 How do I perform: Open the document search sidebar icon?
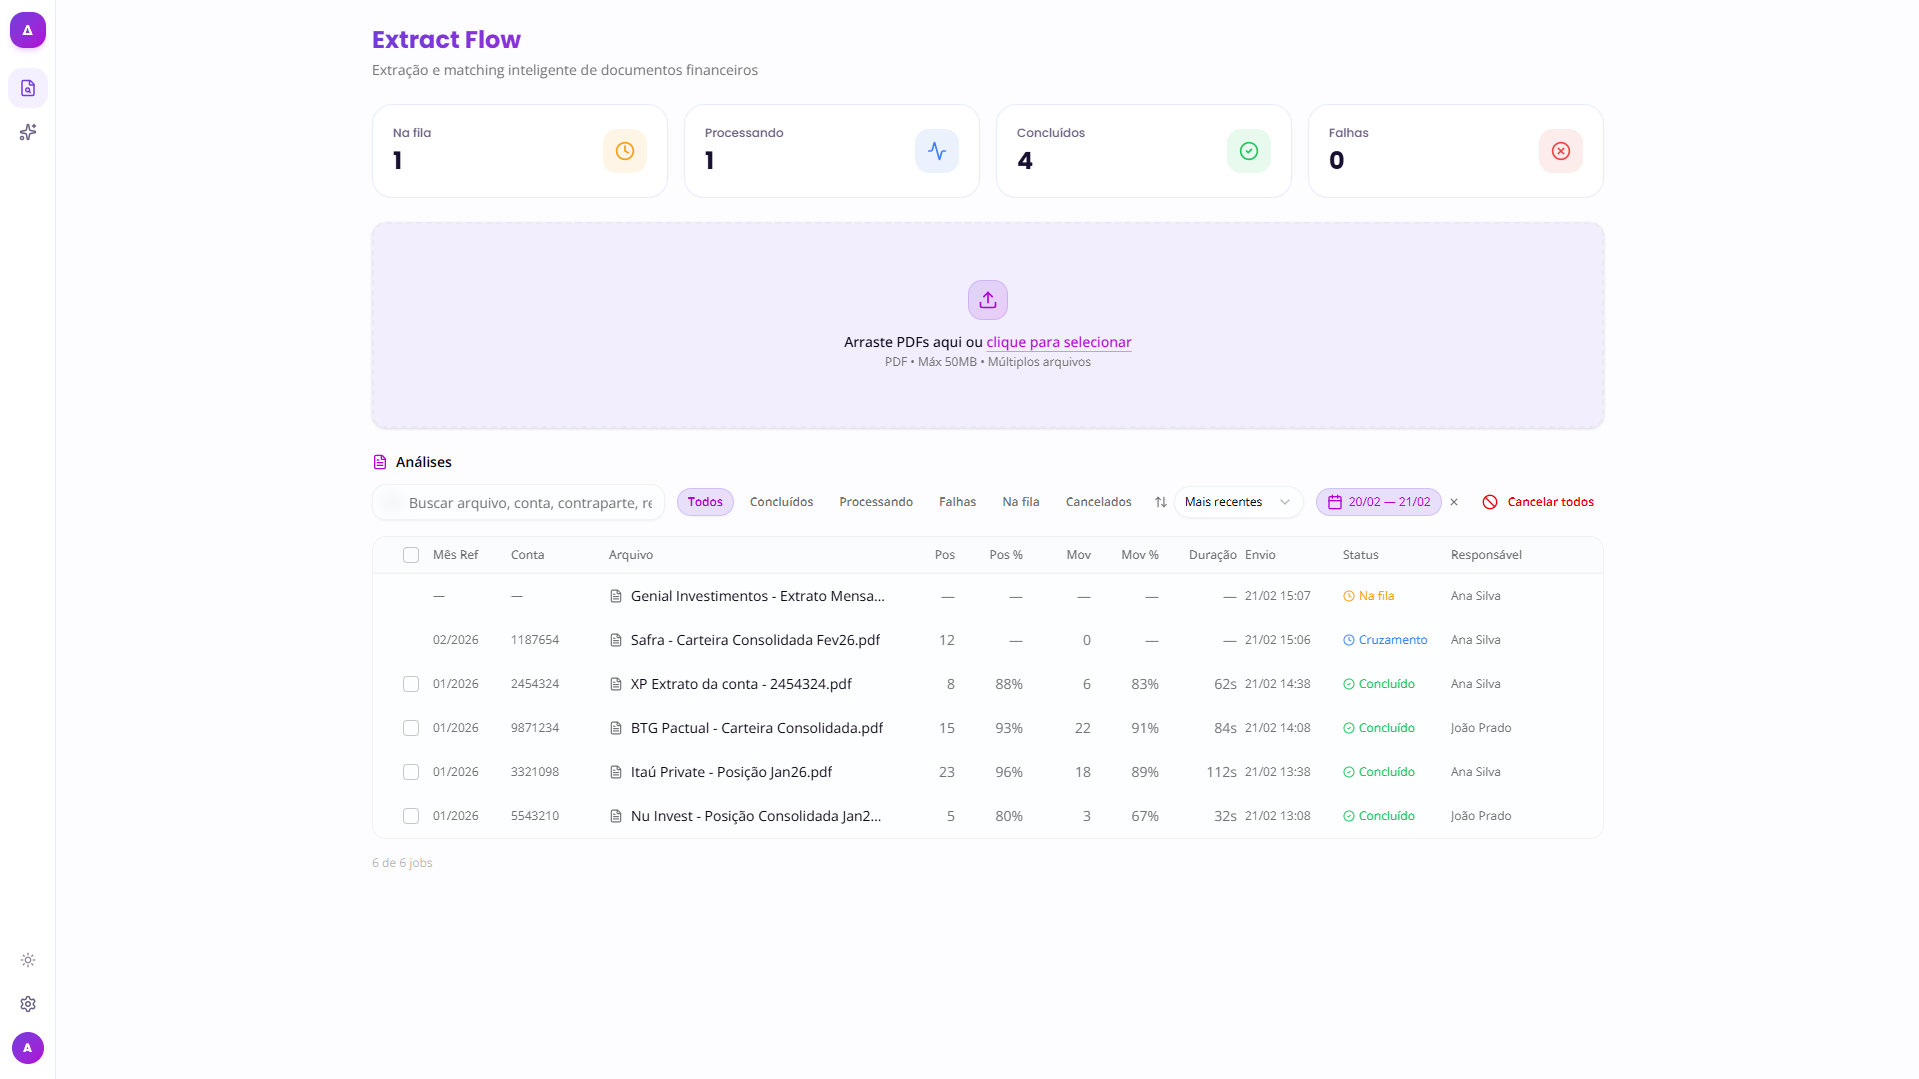pos(28,88)
